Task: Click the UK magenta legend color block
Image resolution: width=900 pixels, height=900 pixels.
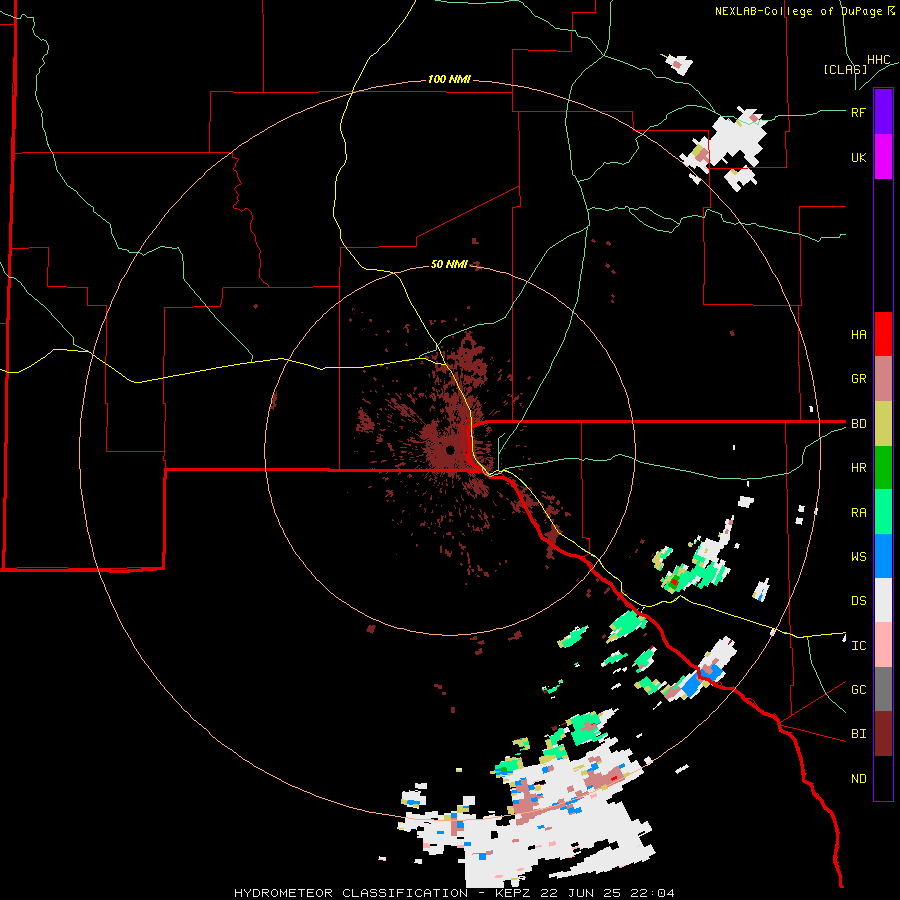Action: click(x=883, y=157)
